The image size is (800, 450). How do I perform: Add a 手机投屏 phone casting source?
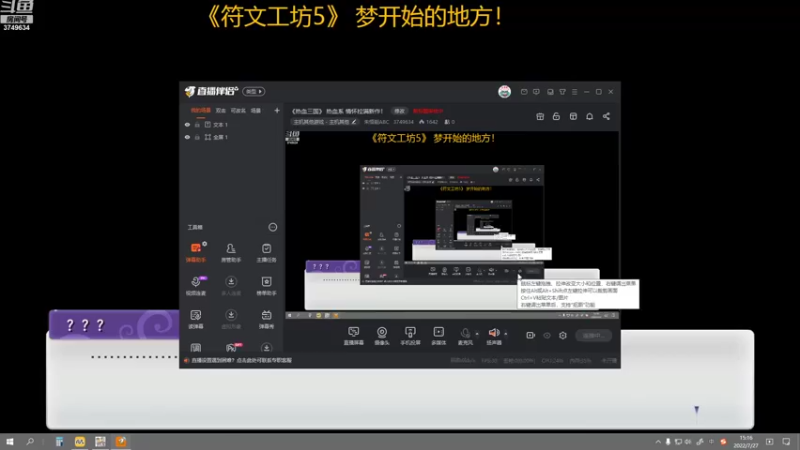click(x=410, y=336)
